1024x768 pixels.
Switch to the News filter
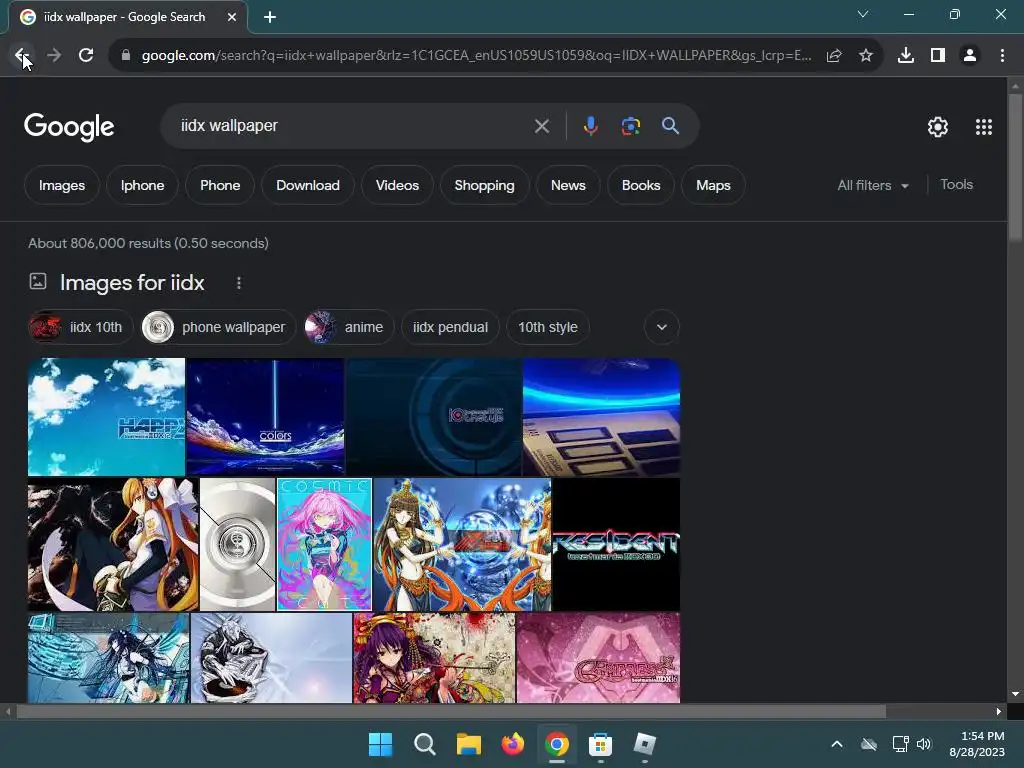click(568, 185)
